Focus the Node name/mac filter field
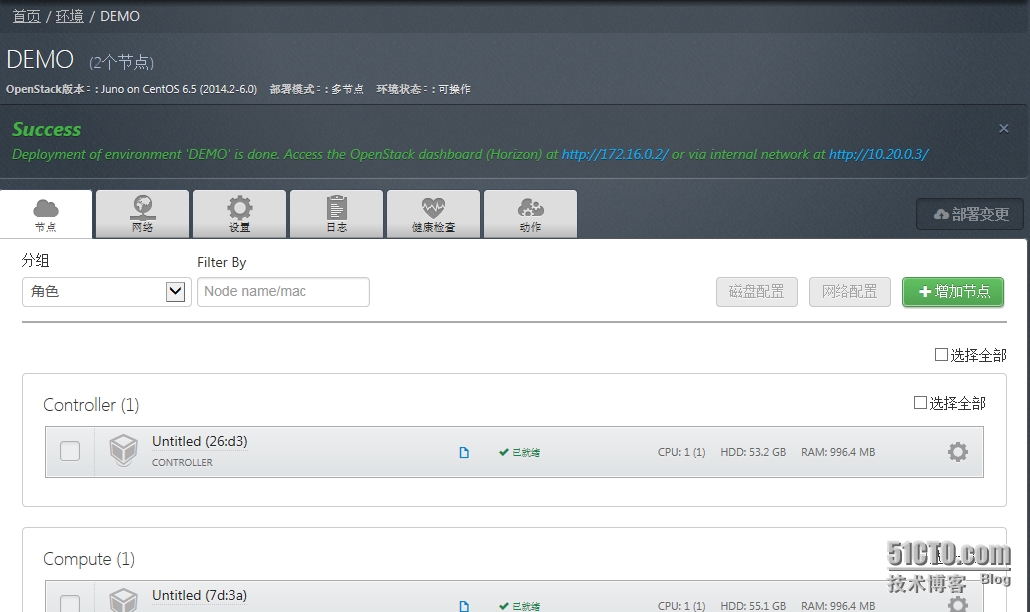1030x612 pixels. tap(283, 292)
